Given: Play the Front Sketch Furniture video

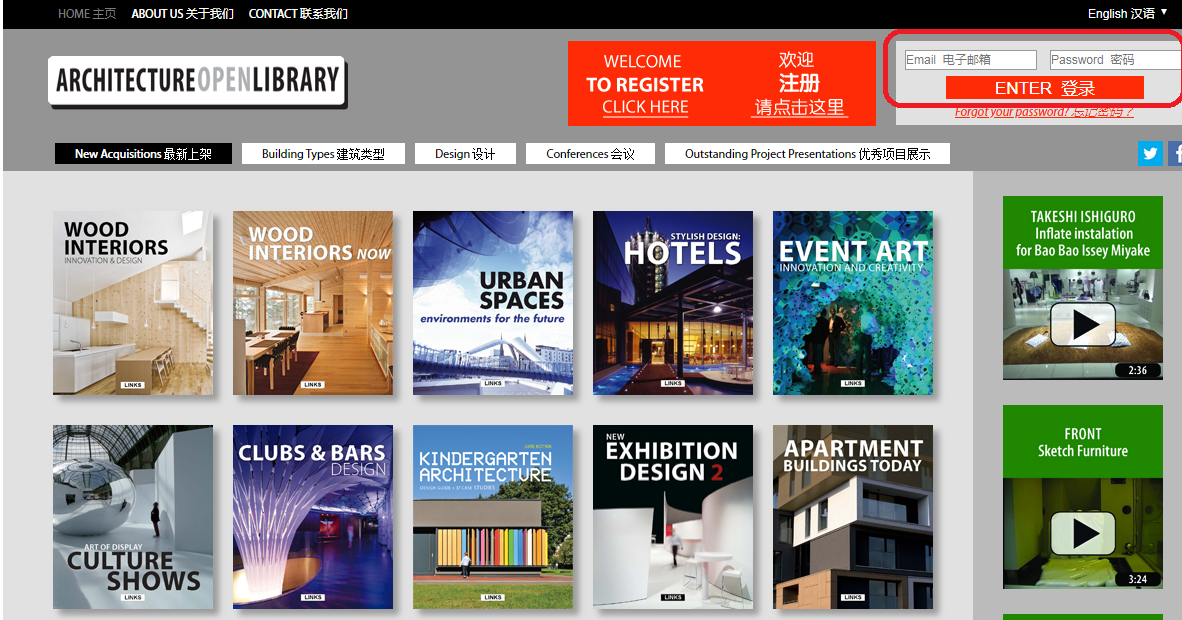Looking at the screenshot, I should (1082, 533).
